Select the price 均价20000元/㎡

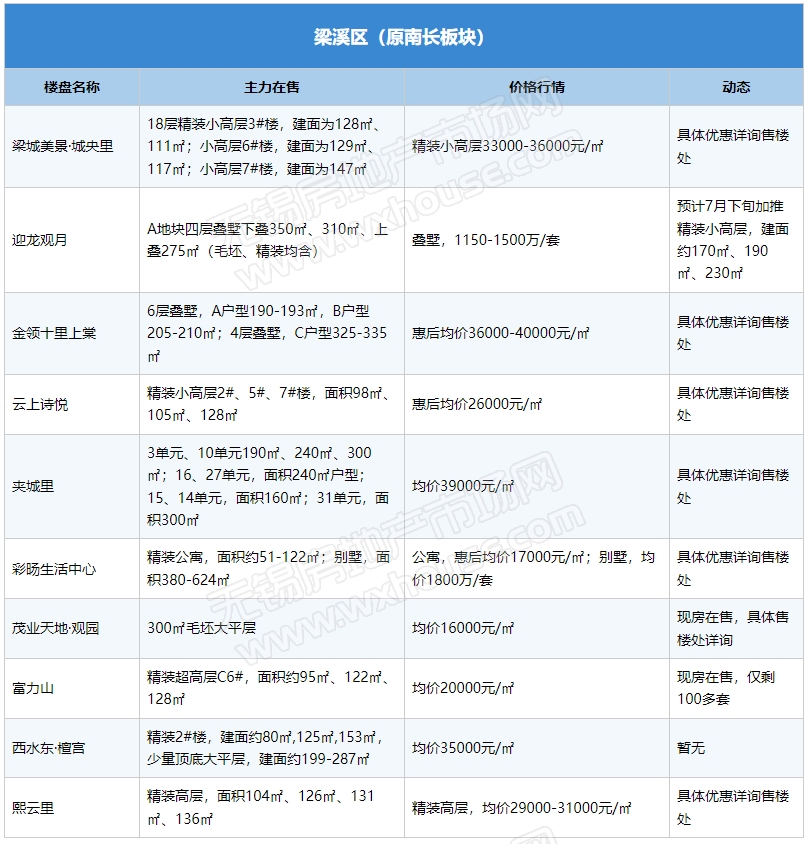462,688
